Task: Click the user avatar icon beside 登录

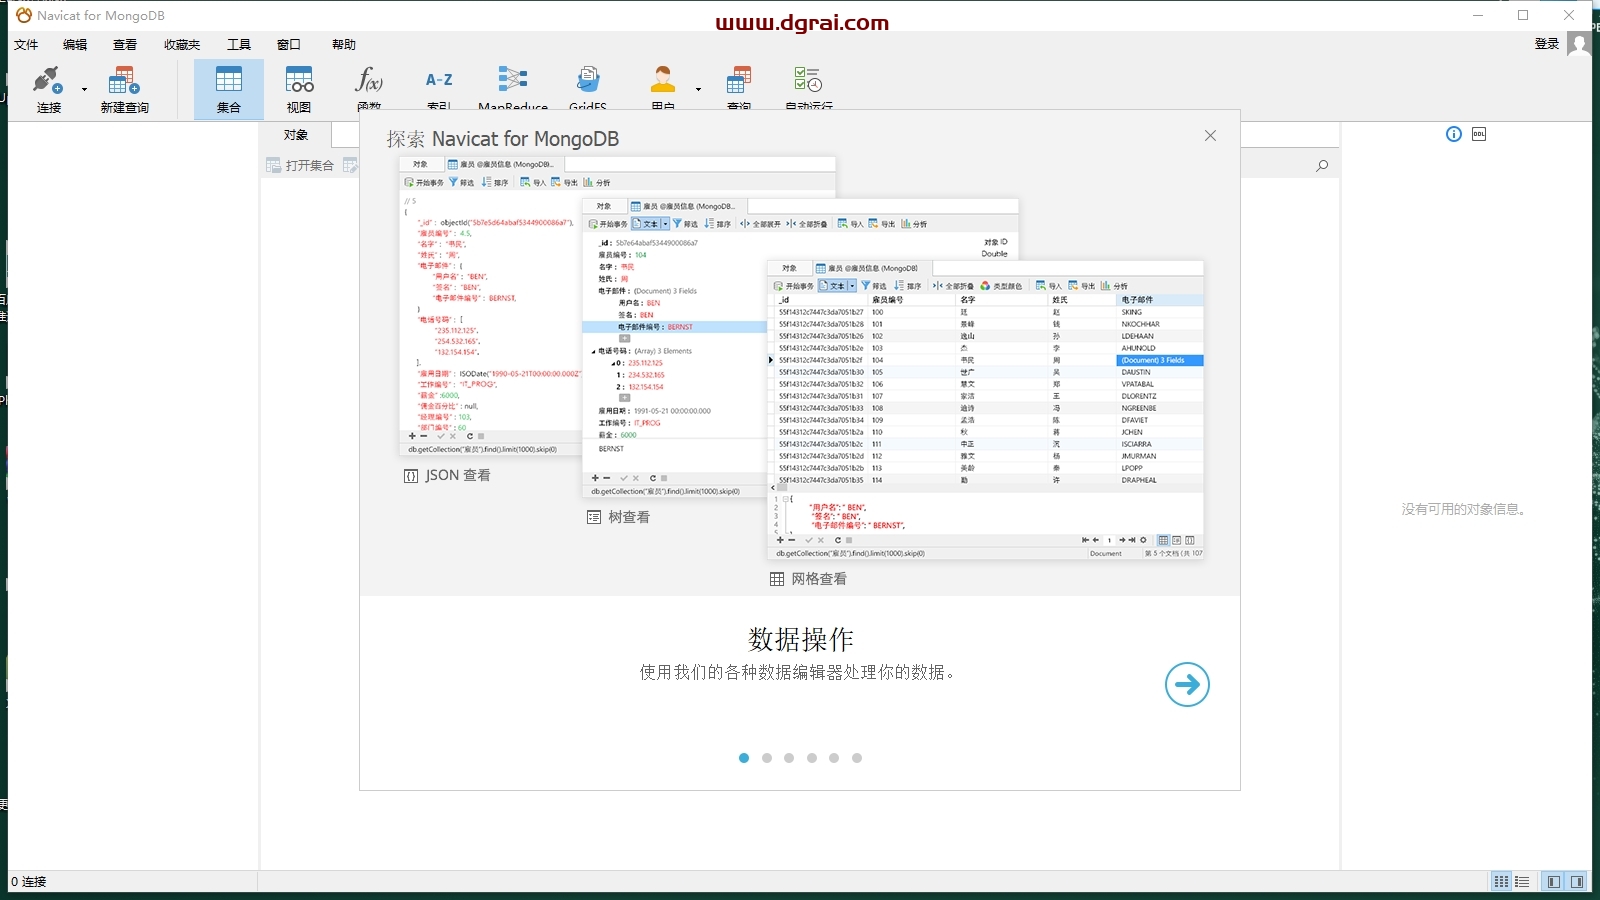Action: (1579, 44)
